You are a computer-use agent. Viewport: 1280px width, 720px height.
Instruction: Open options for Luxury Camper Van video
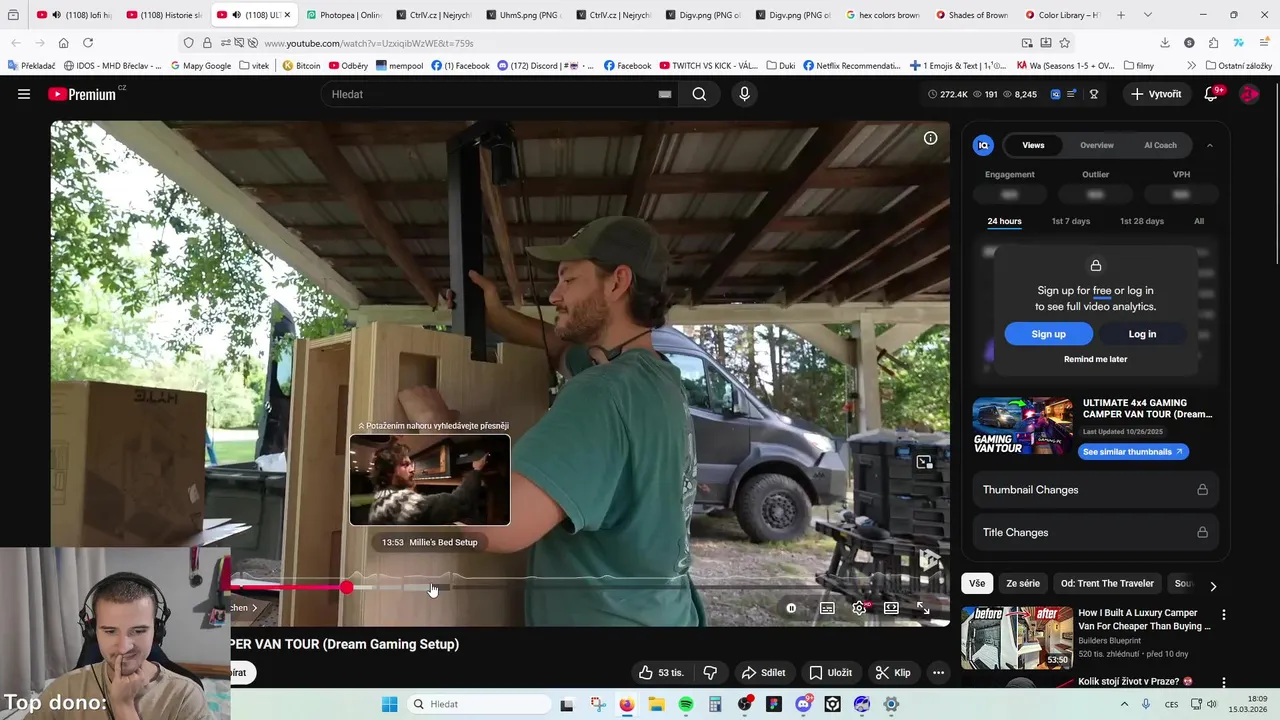click(x=1223, y=615)
